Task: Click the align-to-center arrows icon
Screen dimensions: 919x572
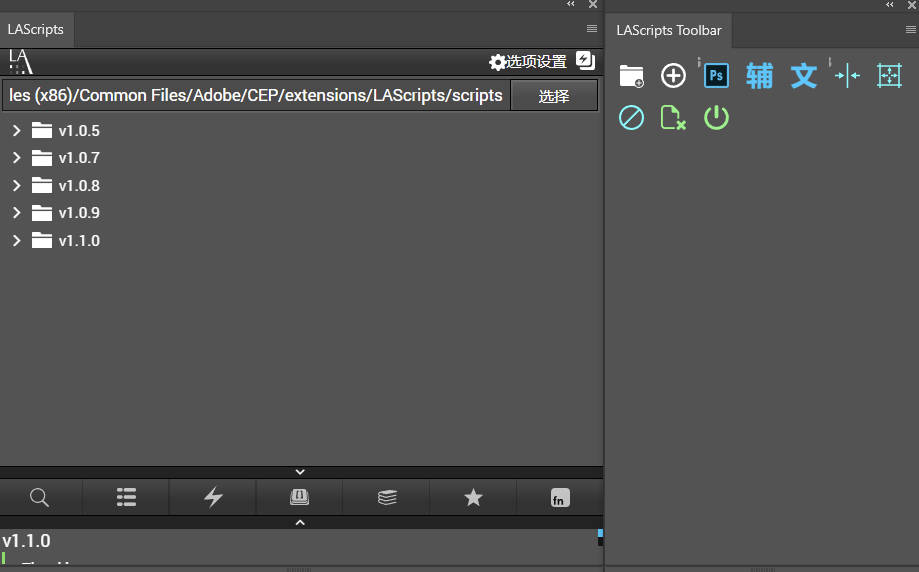Action: (847, 76)
